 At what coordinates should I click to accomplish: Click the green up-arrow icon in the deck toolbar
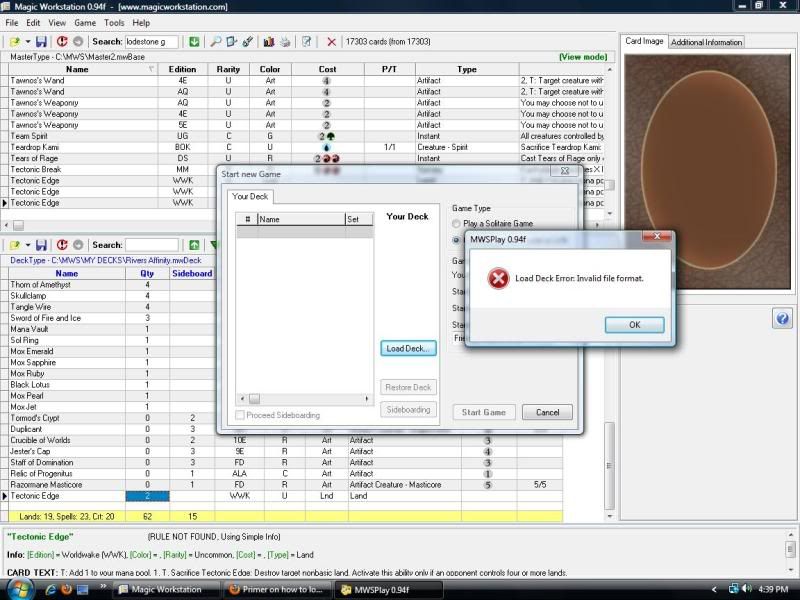[x=194, y=245]
